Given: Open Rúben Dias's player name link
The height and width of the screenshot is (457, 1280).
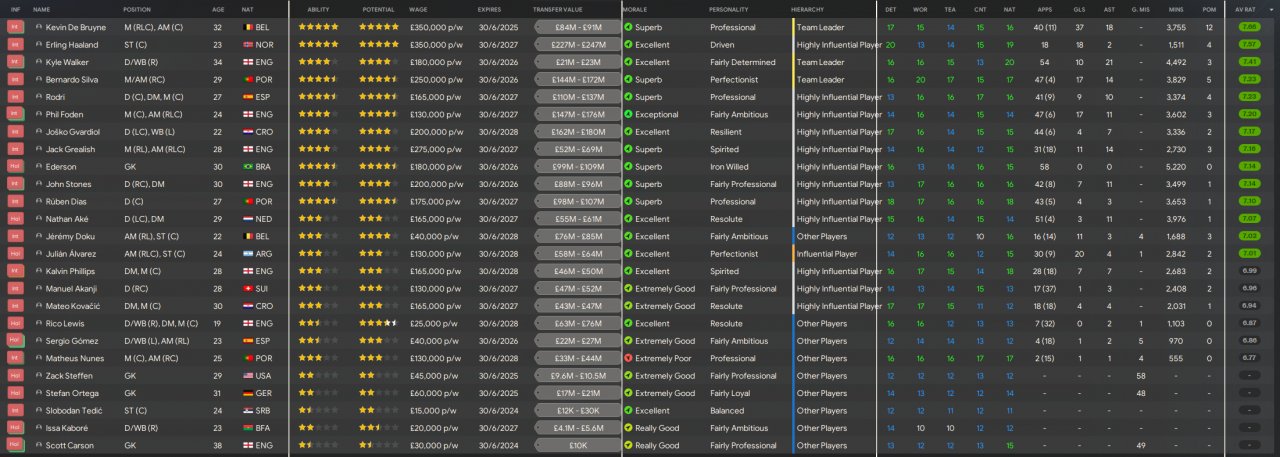Looking at the screenshot, I should click(67, 201).
